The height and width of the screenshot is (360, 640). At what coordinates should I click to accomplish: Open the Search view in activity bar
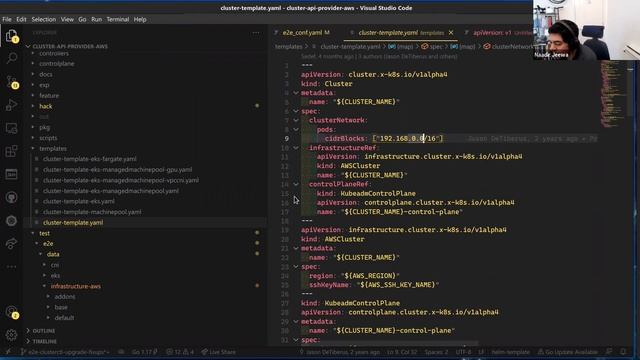[x=11, y=58]
